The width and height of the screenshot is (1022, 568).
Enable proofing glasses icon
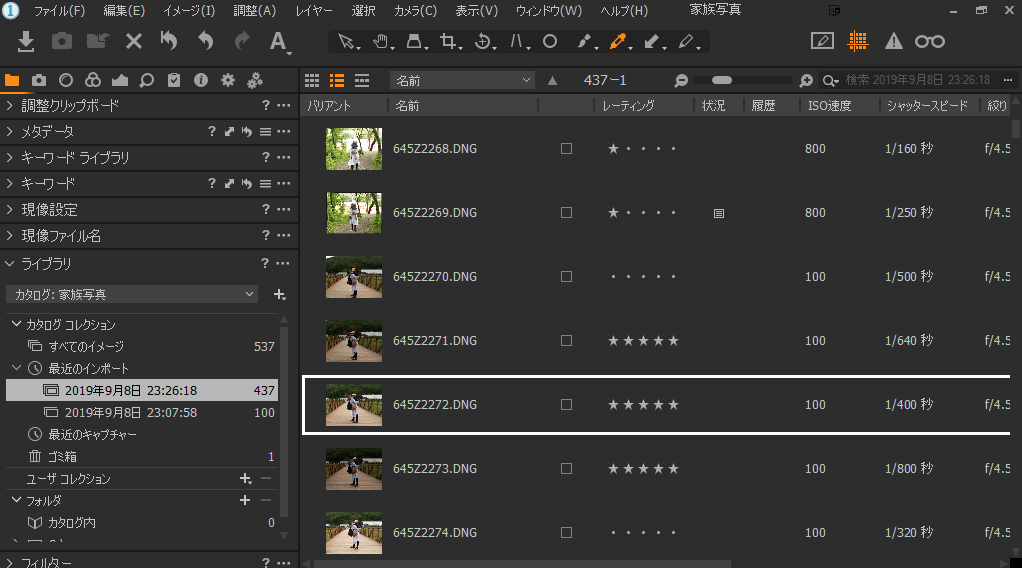pyautogui.click(x=929, y=41)
